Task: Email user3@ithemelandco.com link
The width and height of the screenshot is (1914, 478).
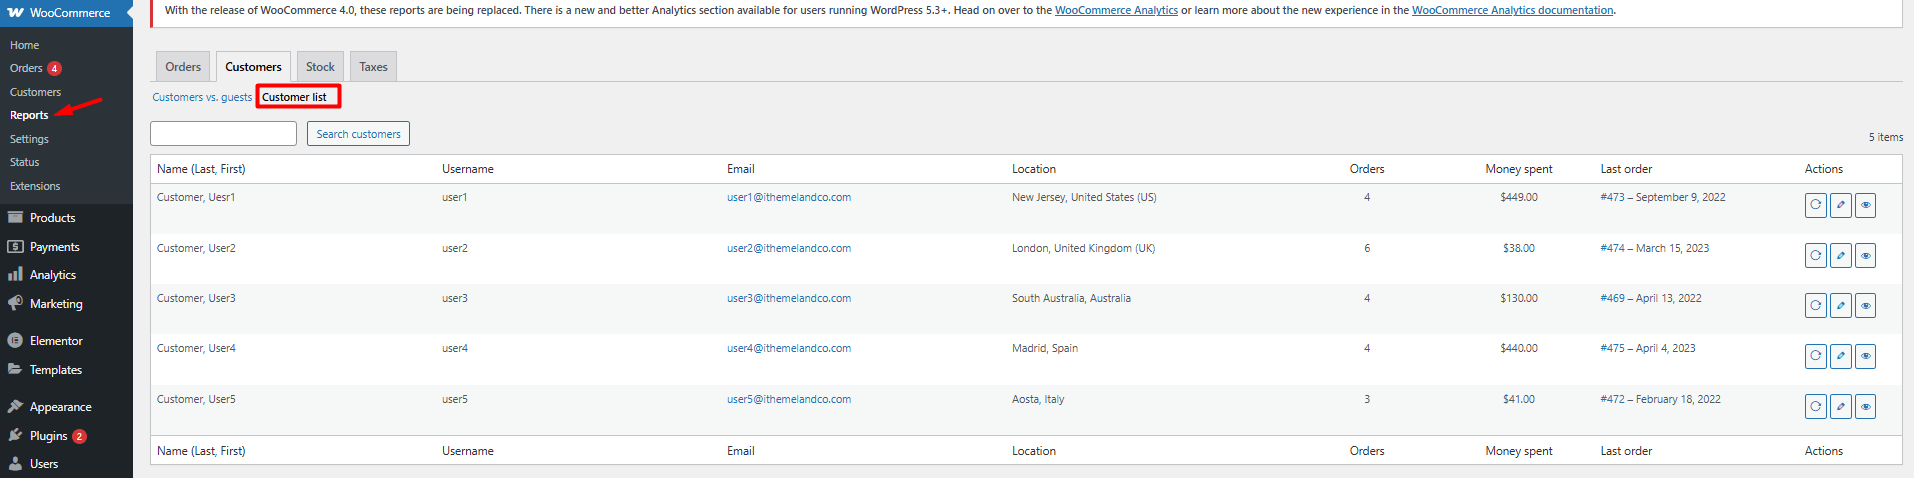Action: point(789,298)
